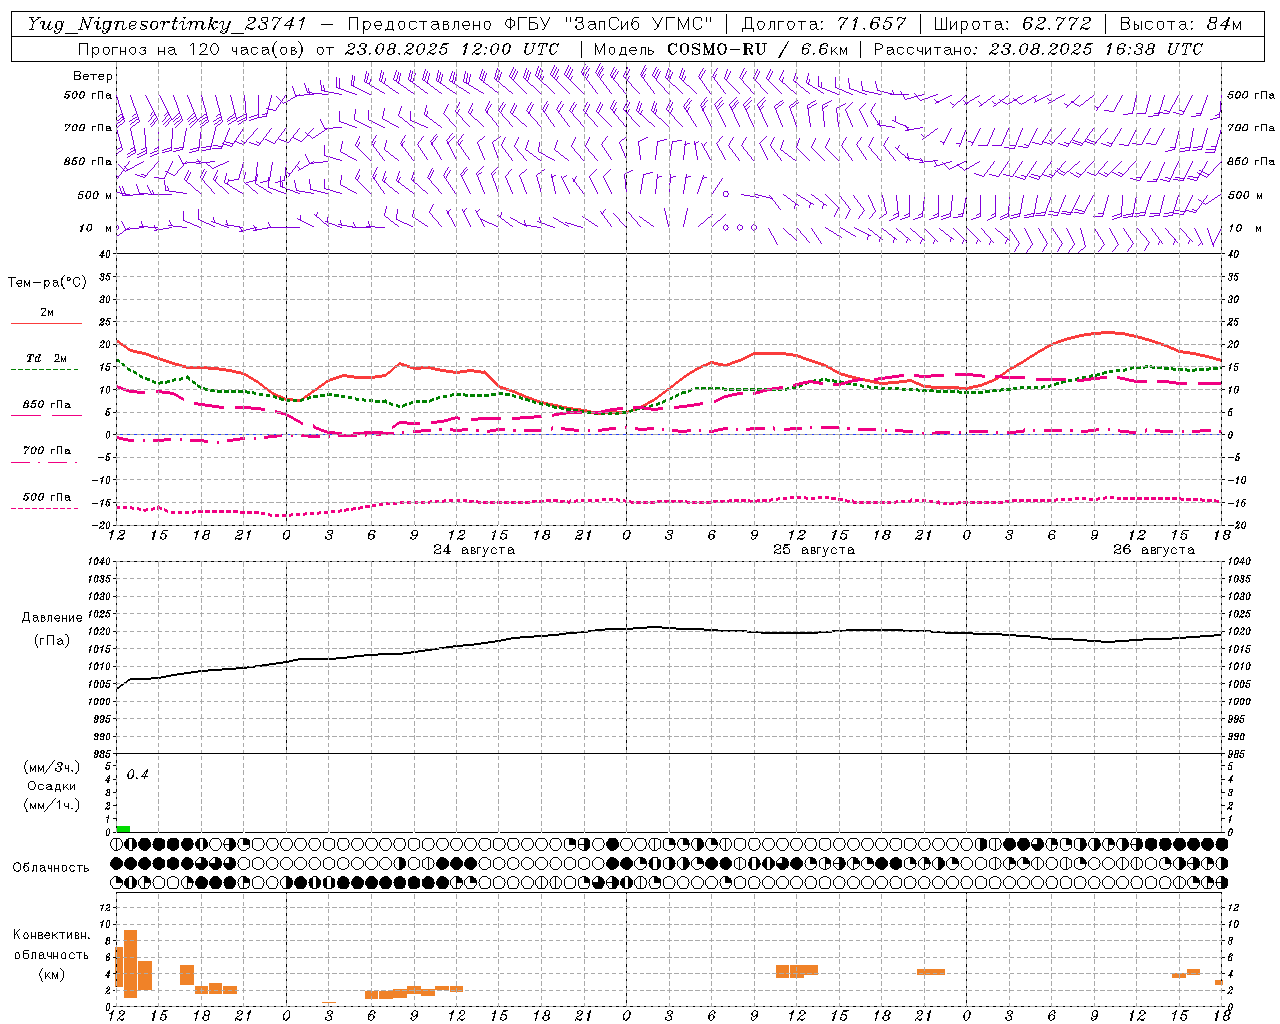Click the Широта: 62.772 value
Screen dimensions: 1280x1024
(x=1013, y=24)
